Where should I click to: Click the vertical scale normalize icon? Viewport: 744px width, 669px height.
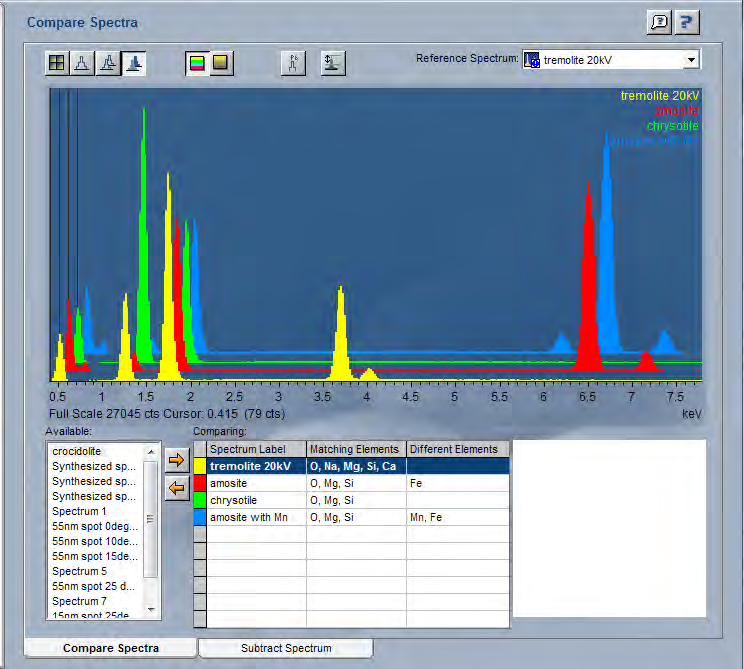point(333,63)
